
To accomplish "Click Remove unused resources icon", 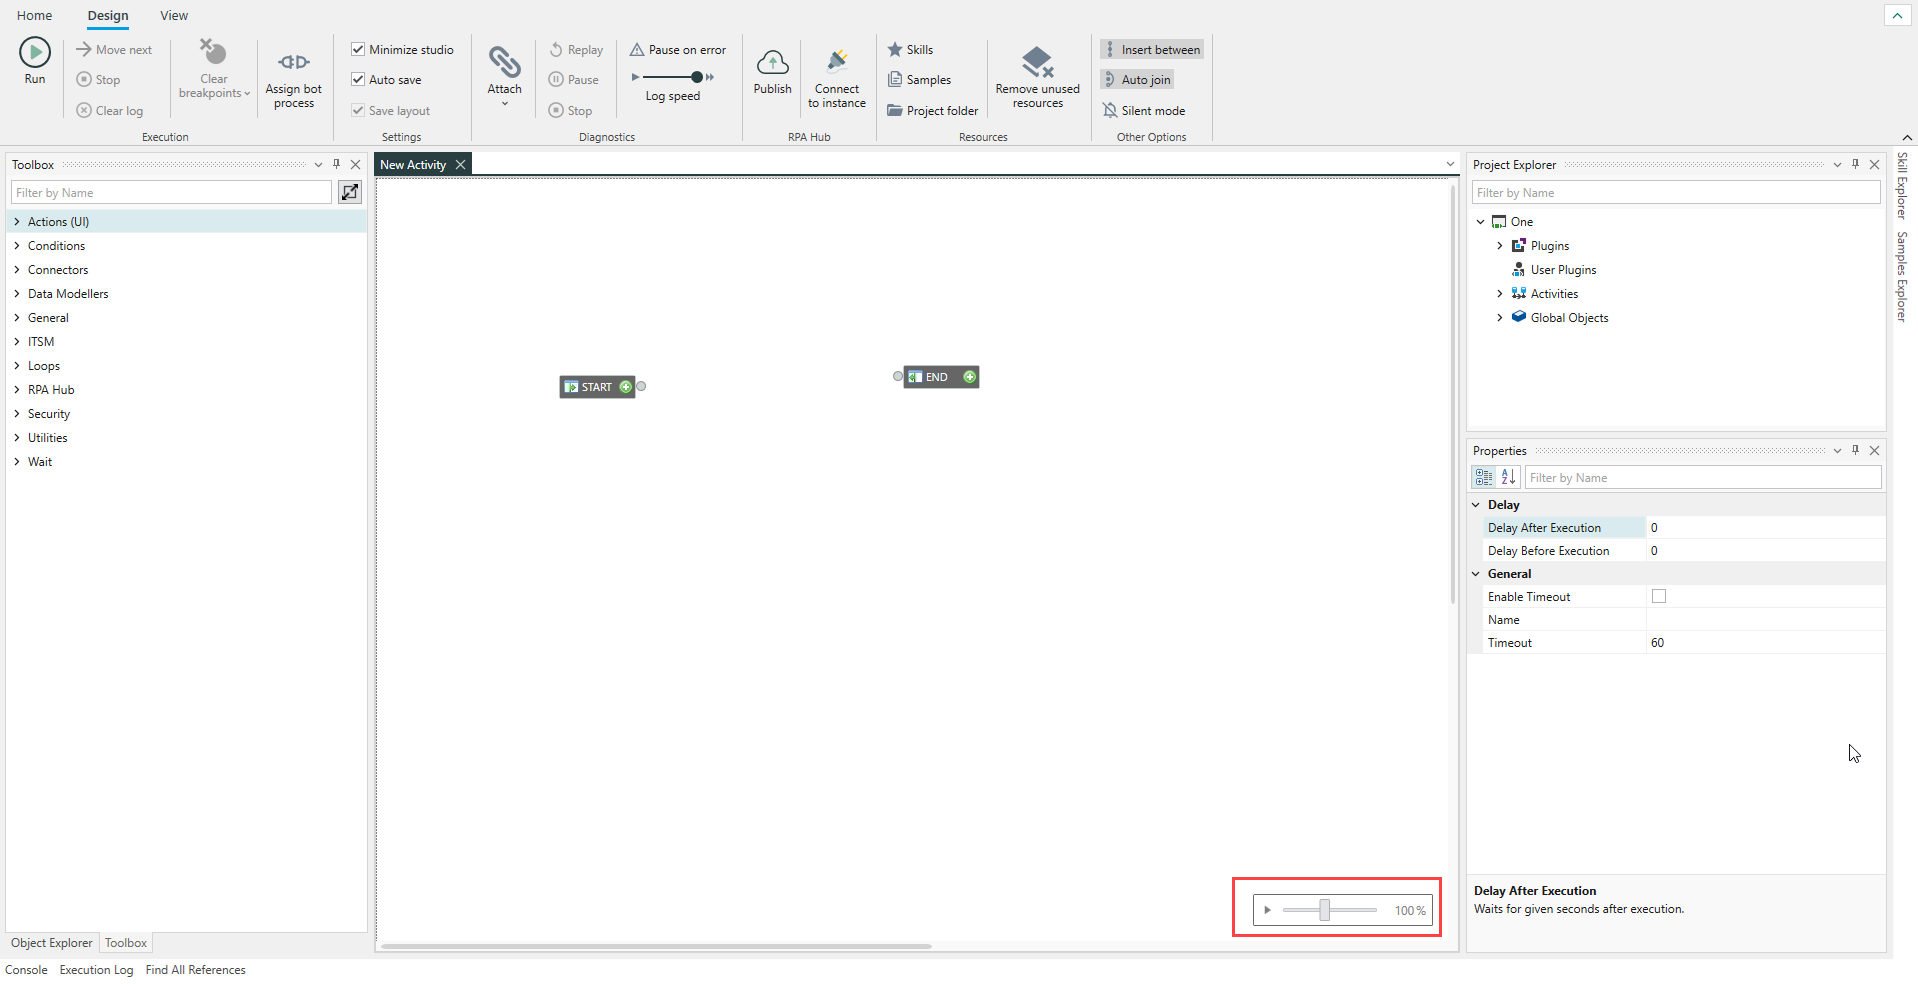I will (1038, 62).
